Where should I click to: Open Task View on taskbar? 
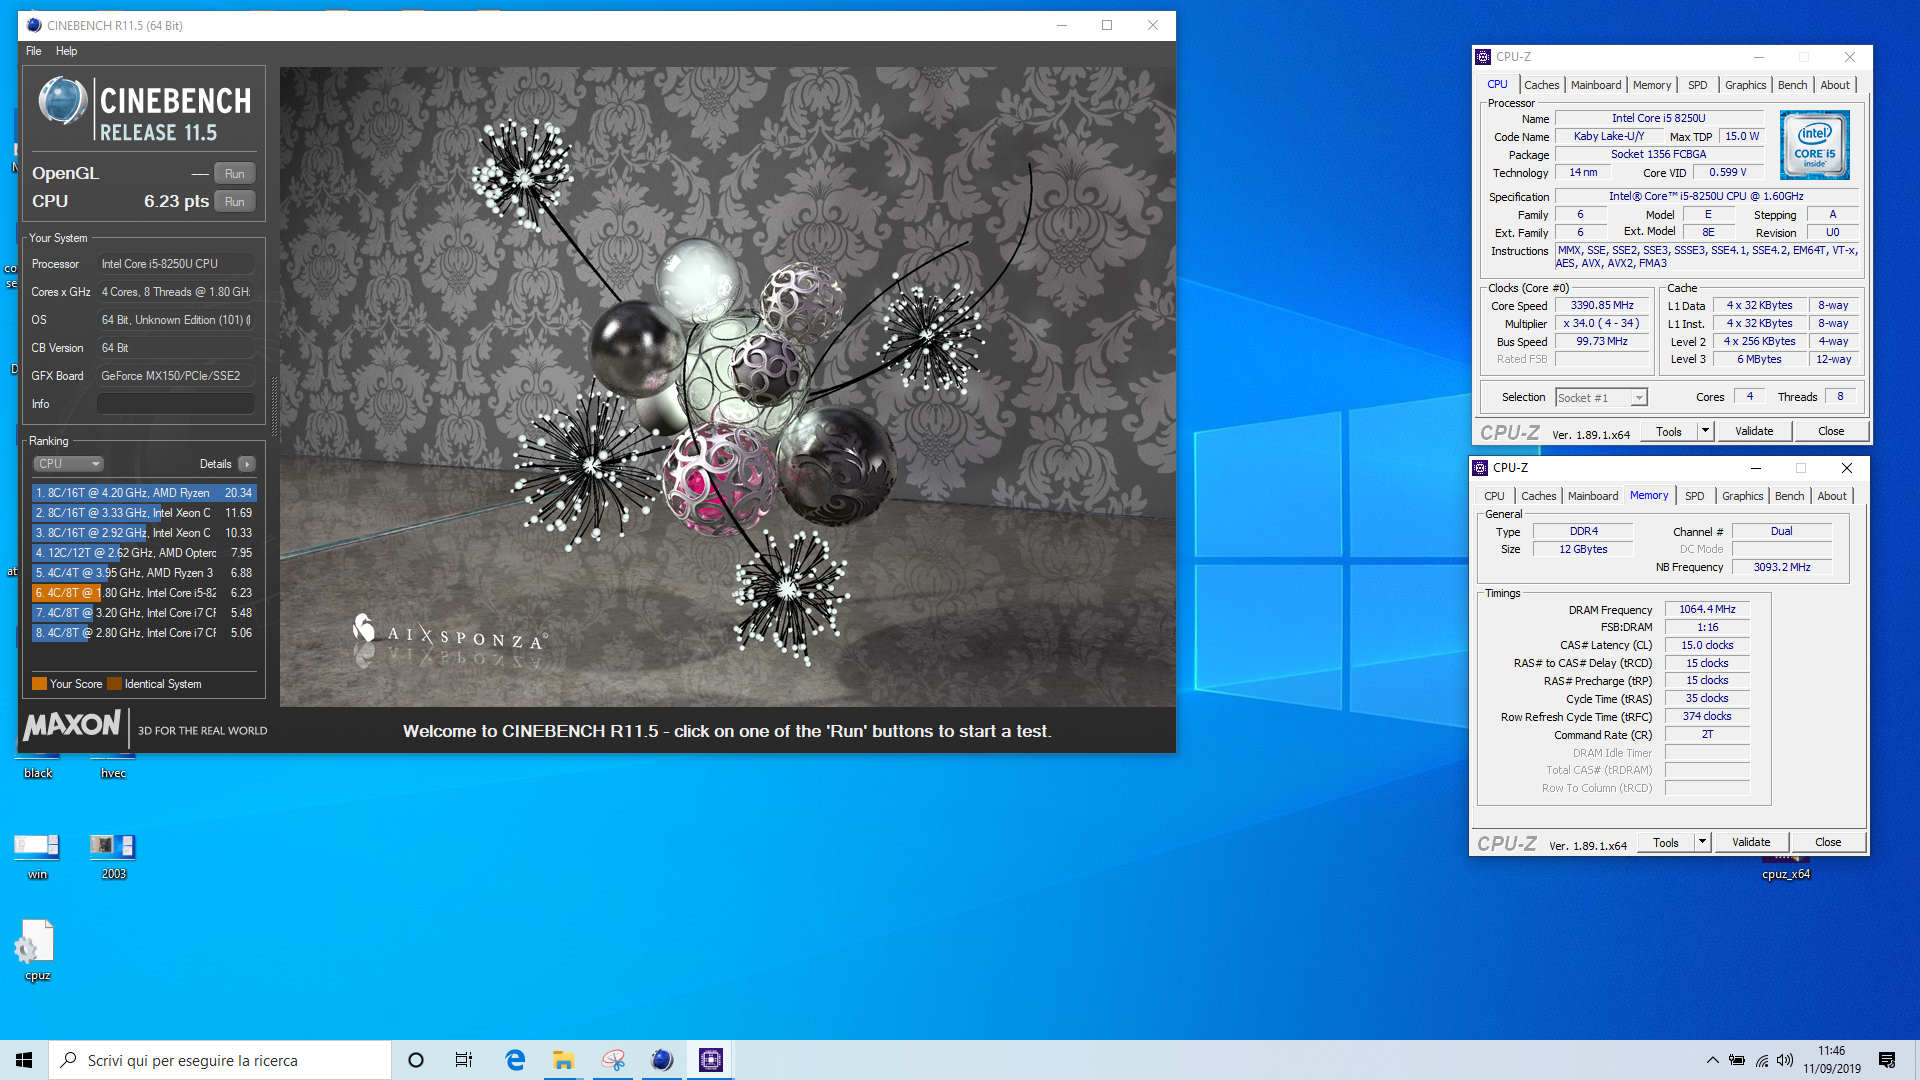464,1060
